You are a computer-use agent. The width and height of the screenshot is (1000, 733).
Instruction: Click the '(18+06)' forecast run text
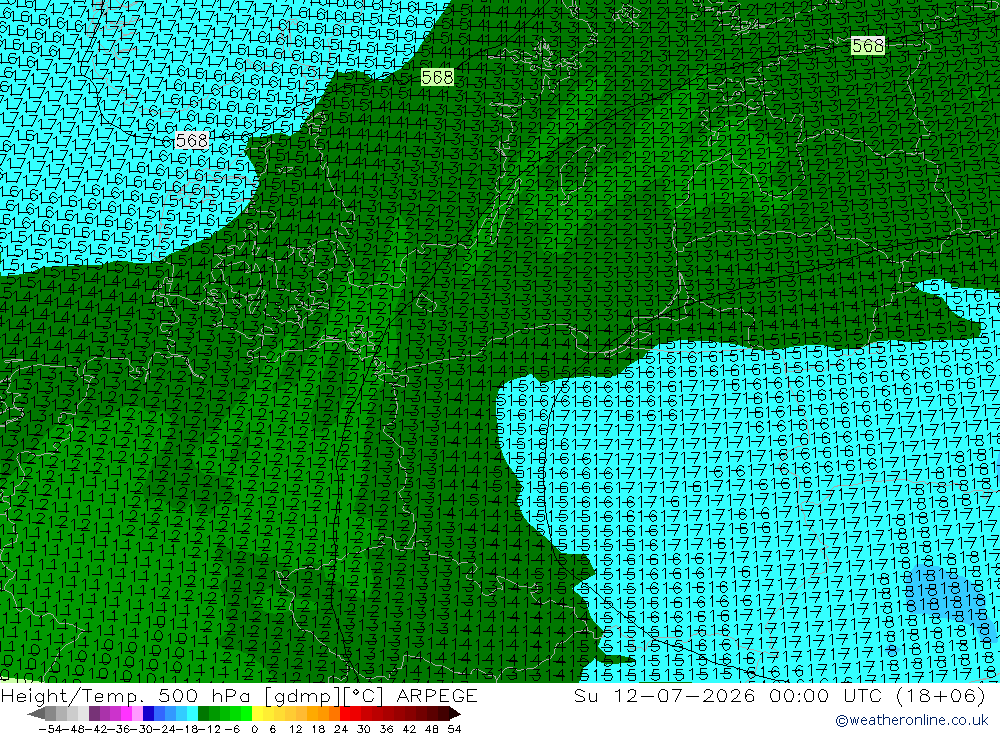click(941, 695)
